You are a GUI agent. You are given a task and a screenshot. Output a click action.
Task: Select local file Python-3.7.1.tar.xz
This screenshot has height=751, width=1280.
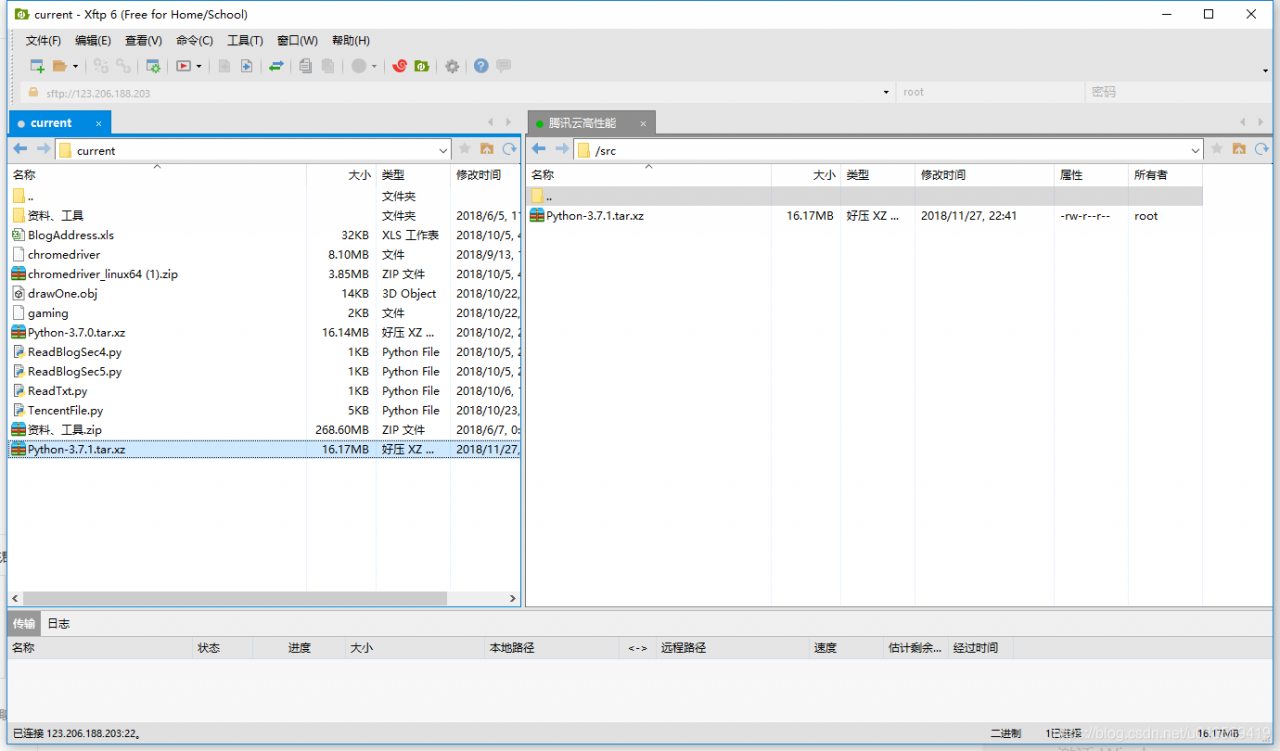pos(264,450)
